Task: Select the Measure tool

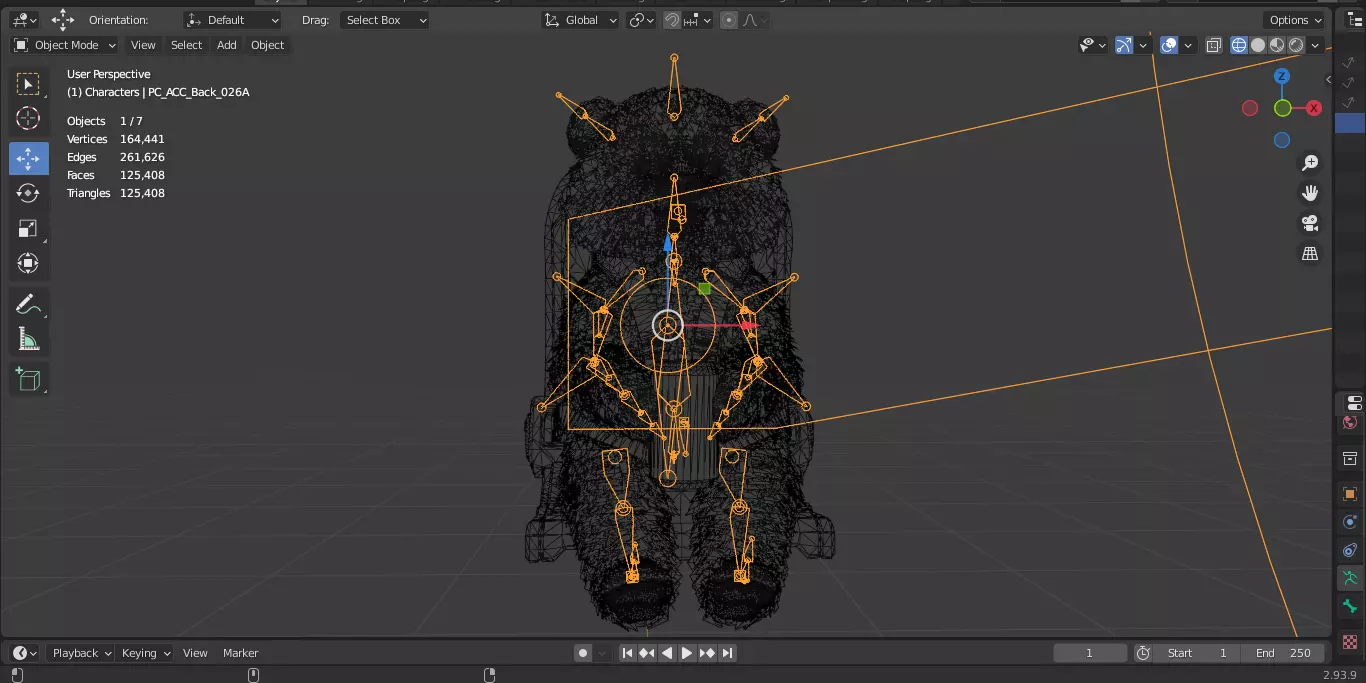Action: pyautogui.click(x=29, y=340)
